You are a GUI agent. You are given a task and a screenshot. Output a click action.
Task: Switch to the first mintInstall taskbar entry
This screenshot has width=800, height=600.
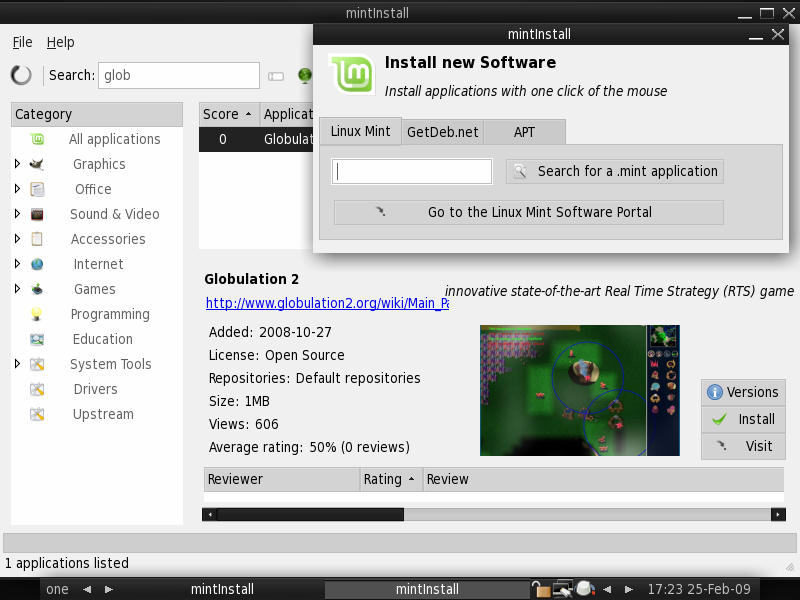point(222,589)
